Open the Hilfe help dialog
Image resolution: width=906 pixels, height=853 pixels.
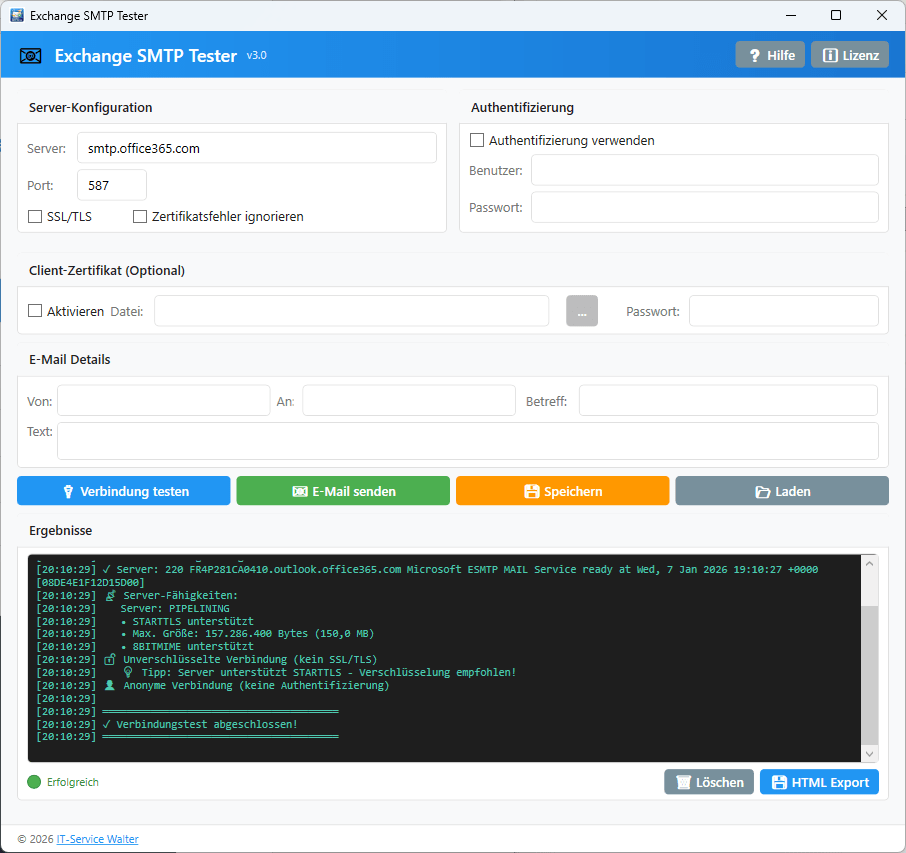pyautogui.click(x=769, y=54)
